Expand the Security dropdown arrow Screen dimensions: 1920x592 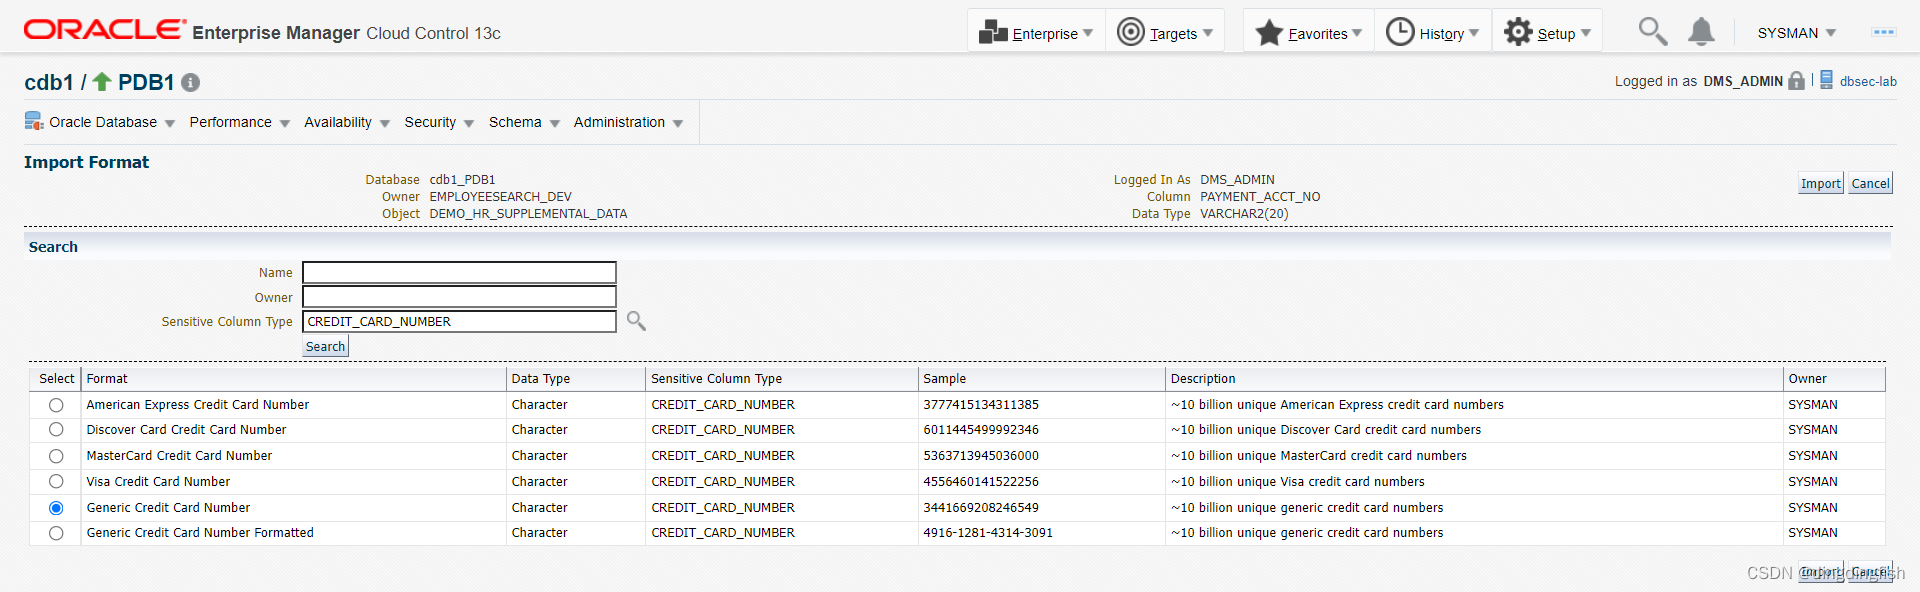click(x=469, y=124)
